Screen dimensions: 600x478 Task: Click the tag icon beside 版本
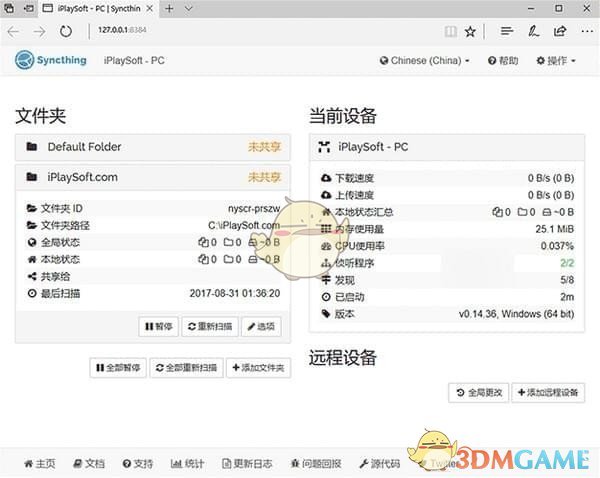(326, 314)
